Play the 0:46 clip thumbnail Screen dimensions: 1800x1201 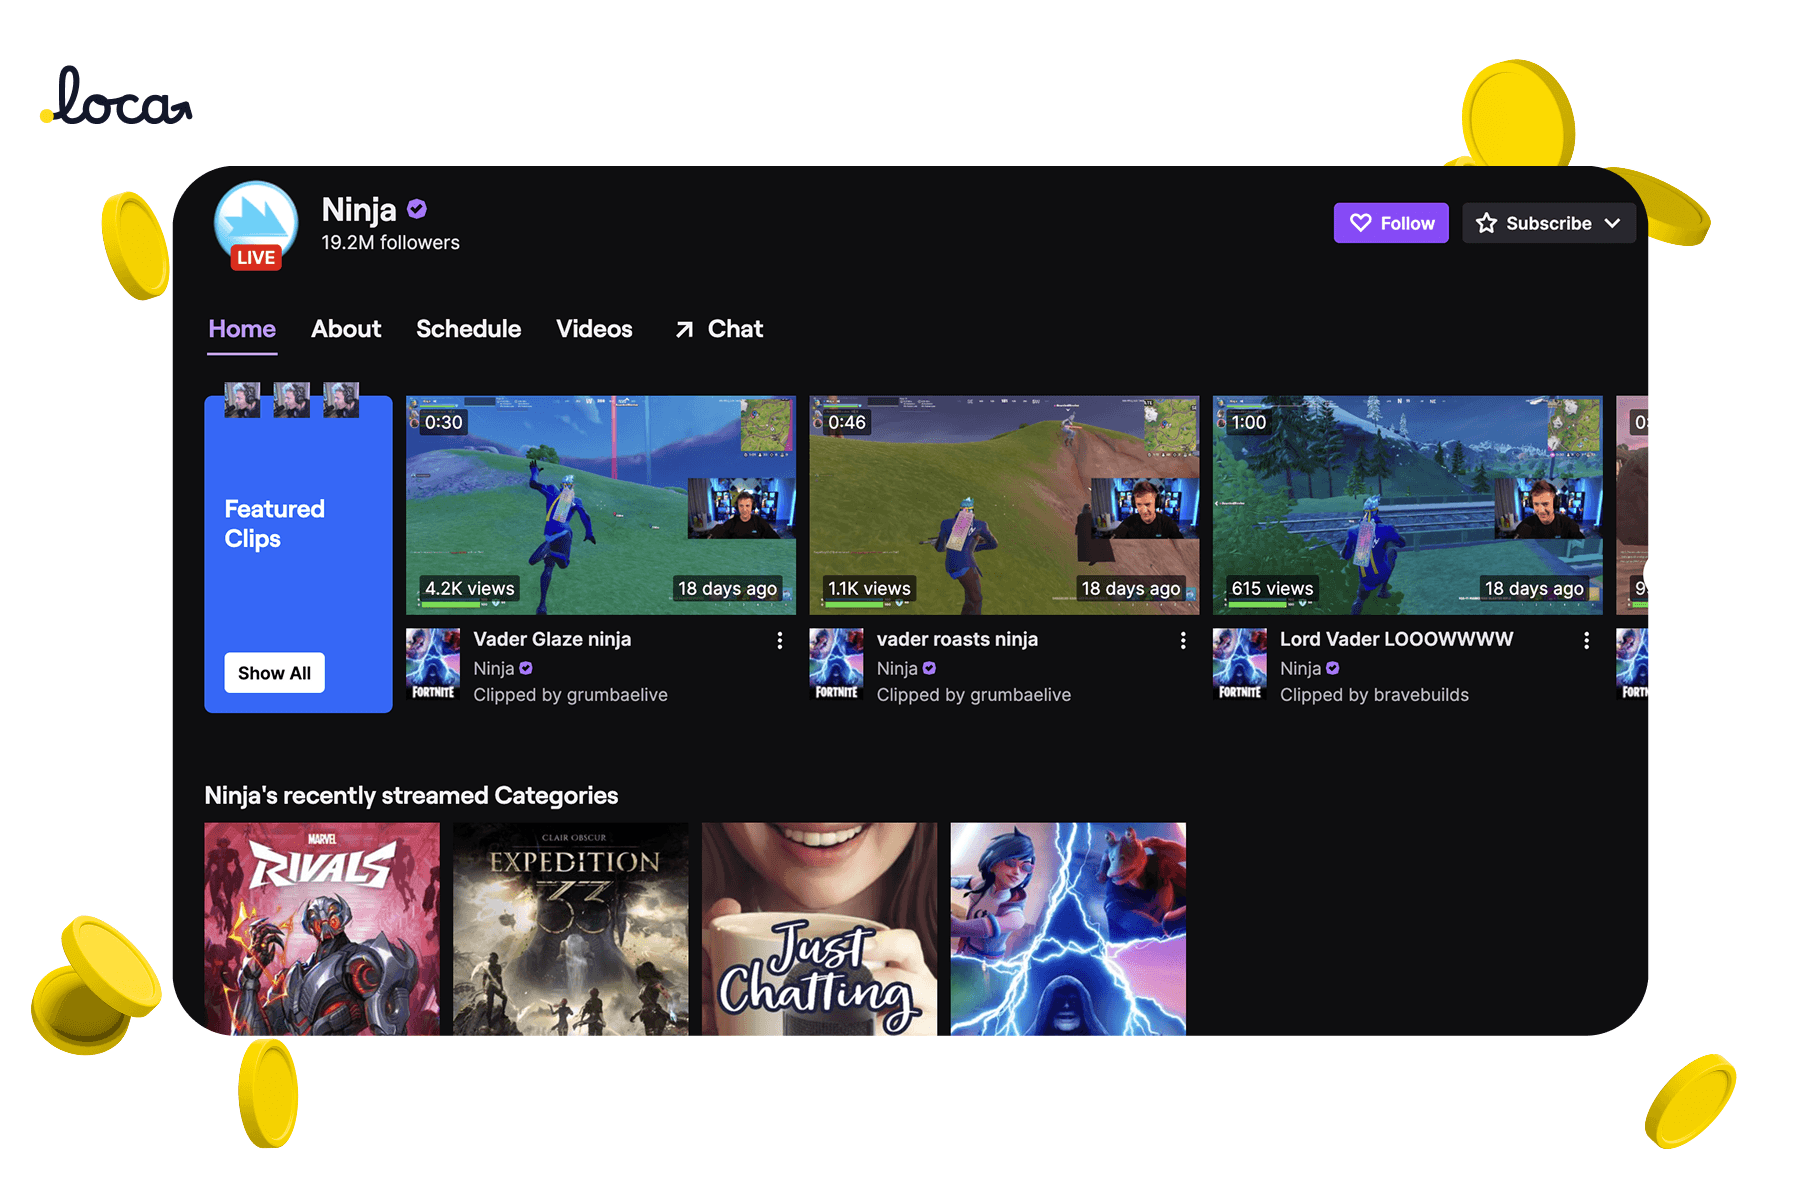pyautogui.click(x=1004, y=505)
